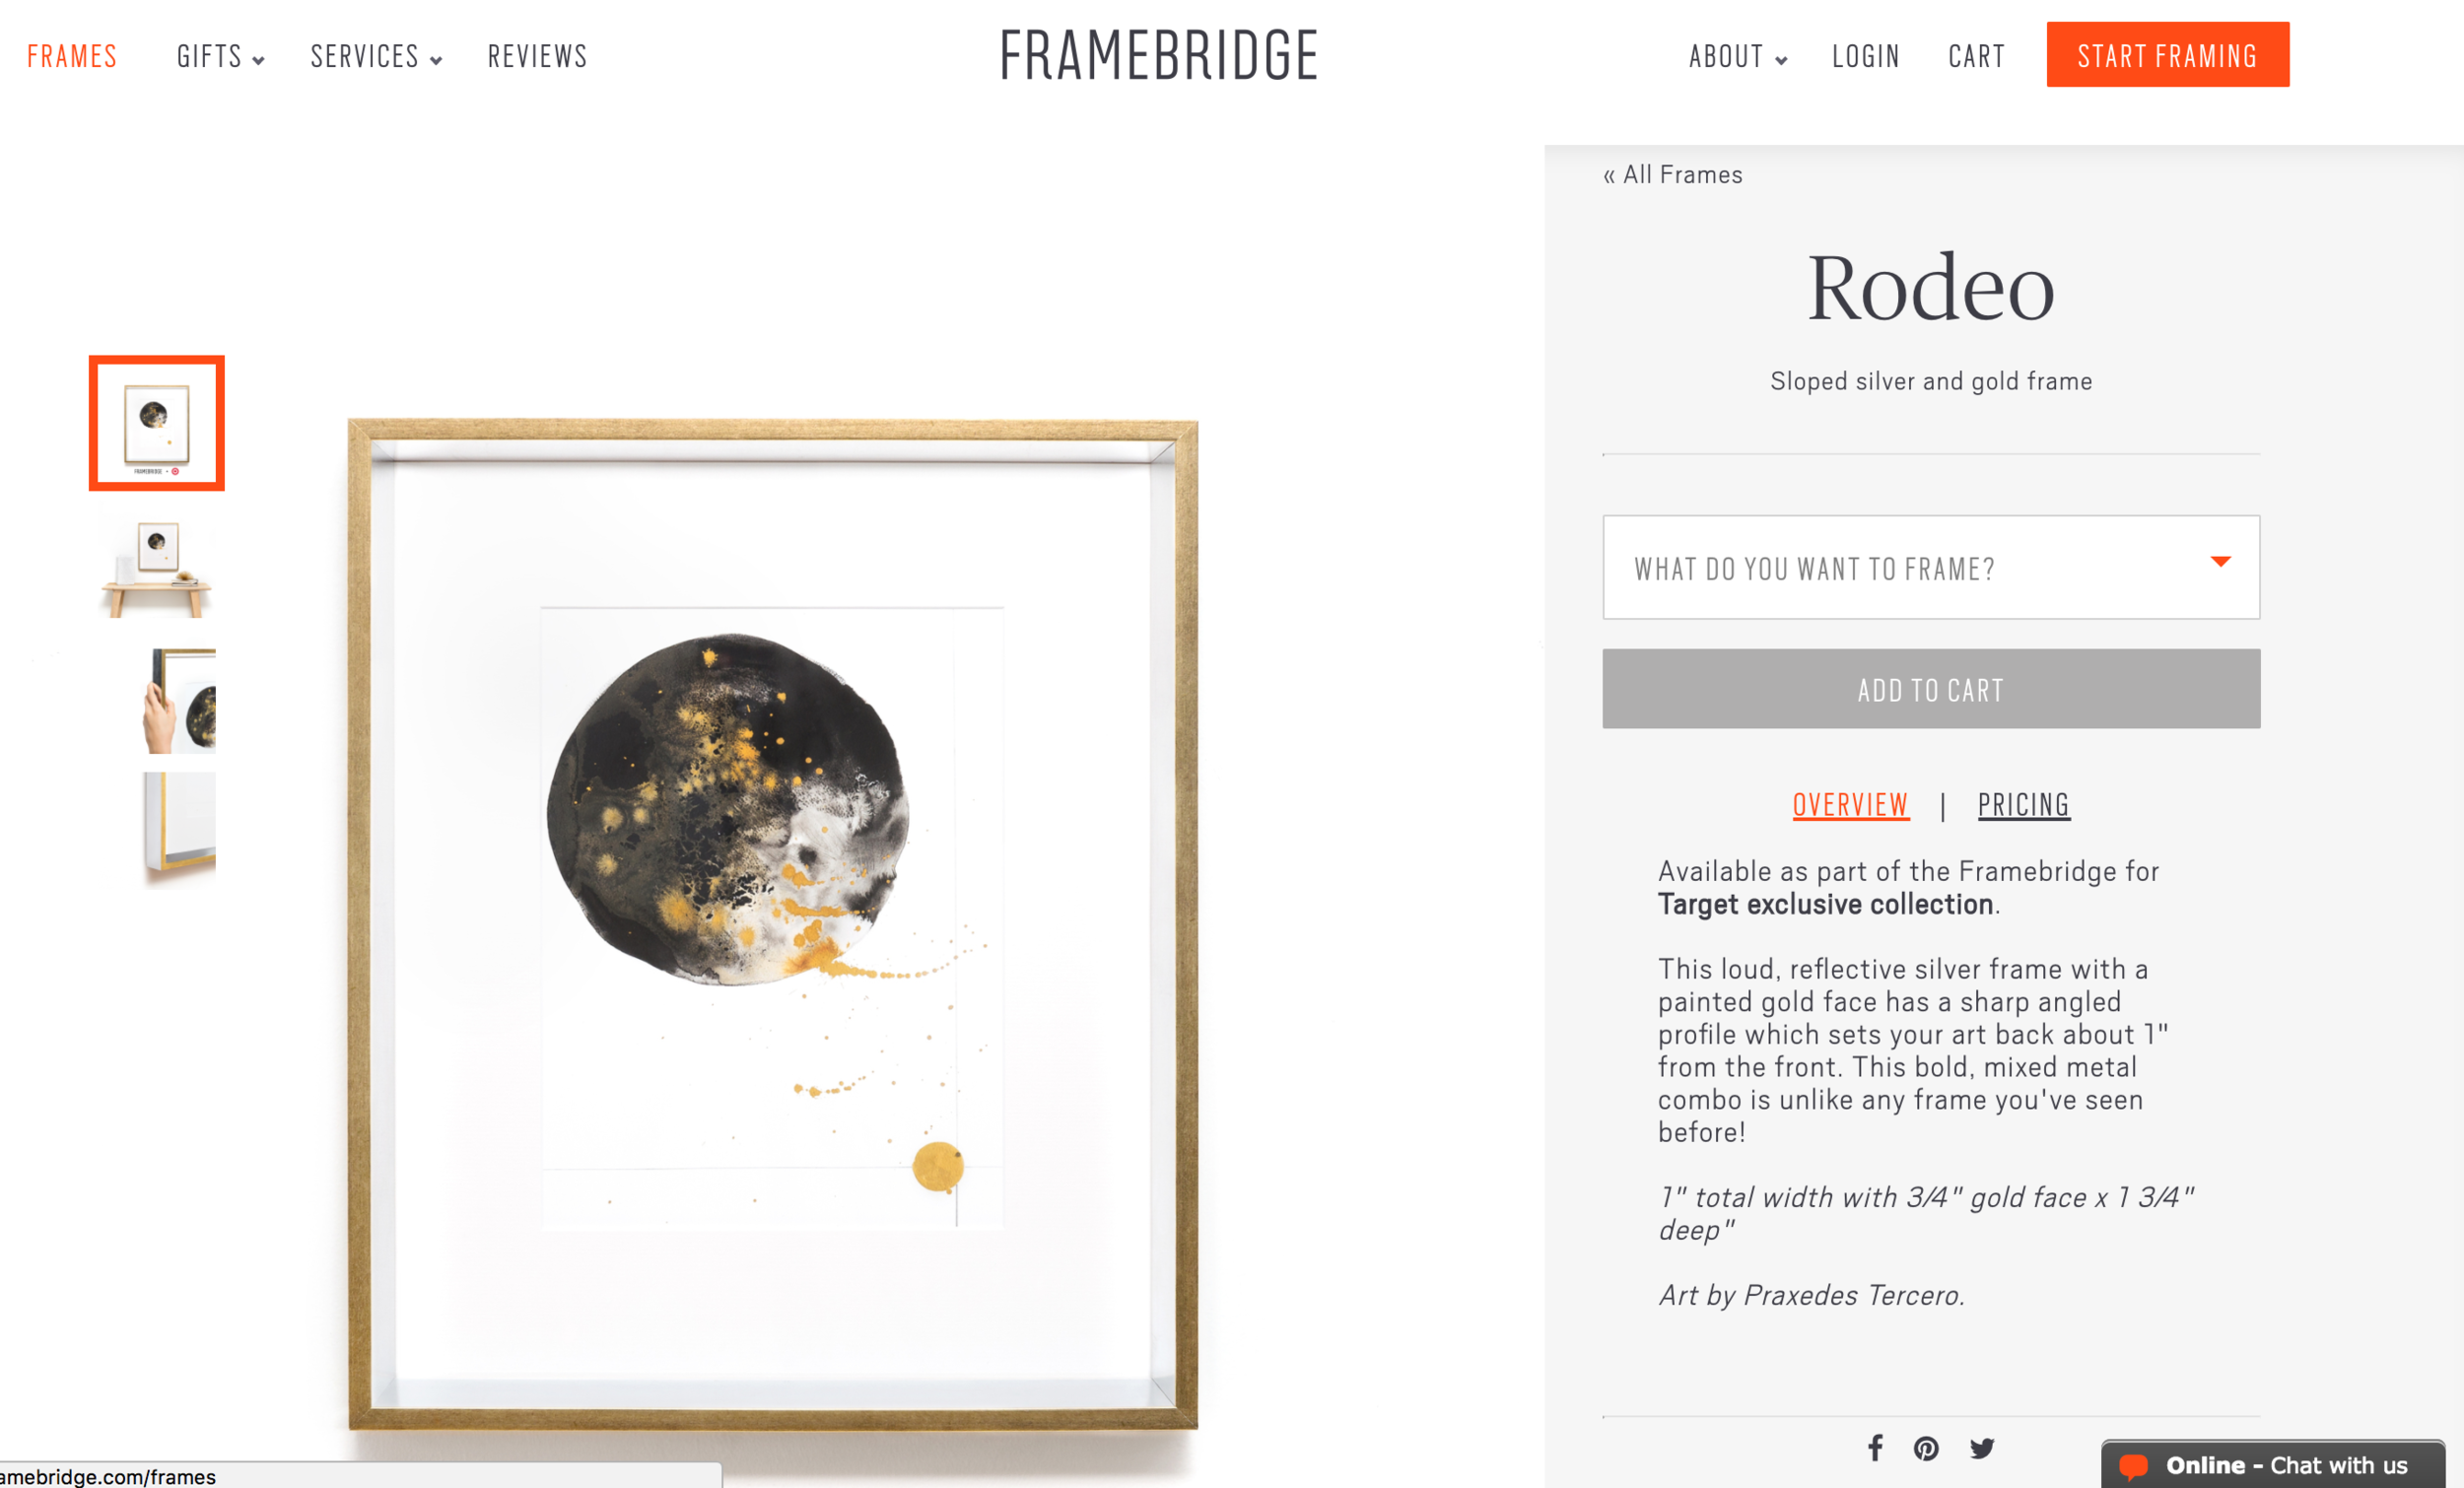2464x1488 pixels.
Task: Click the back arrow to All Frames
Action: coord(1671,174)
